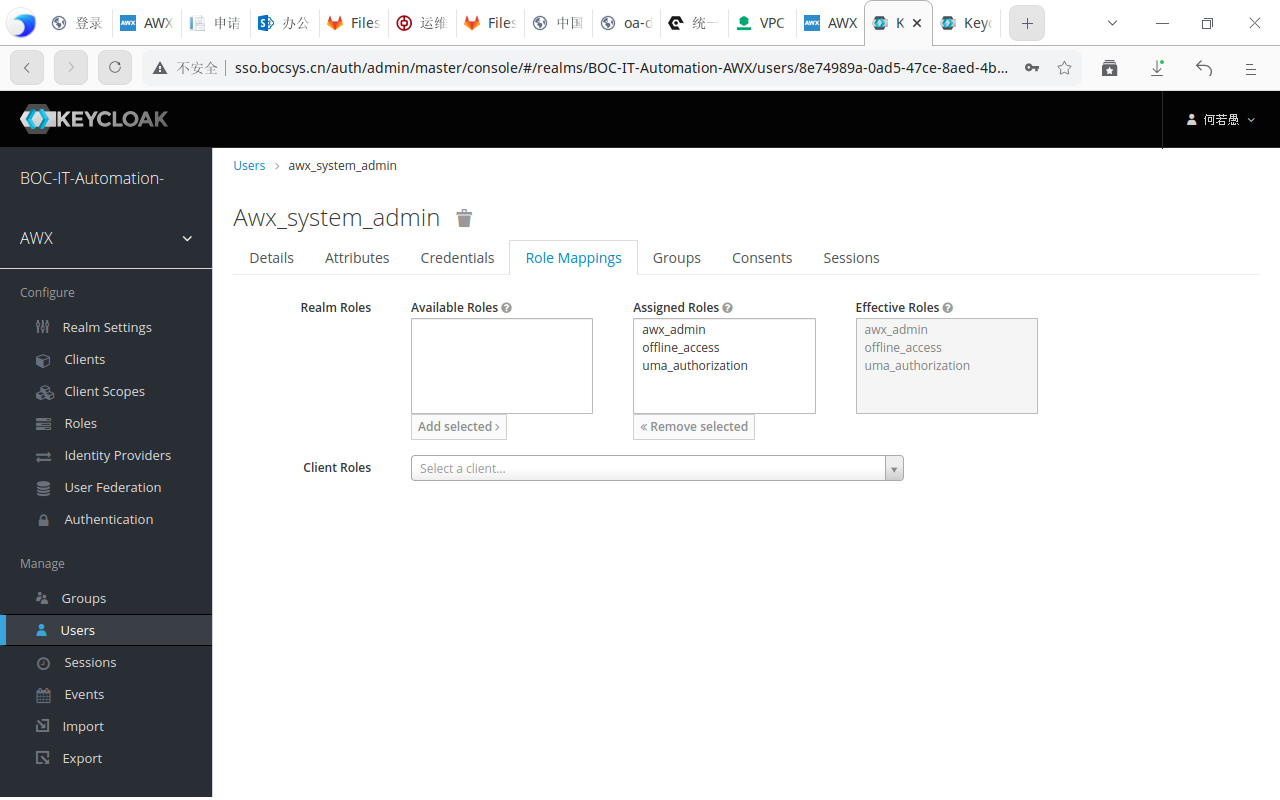Open Sessions via clock icon in sidebar
1280x800 pixels.
coord(43,663)
